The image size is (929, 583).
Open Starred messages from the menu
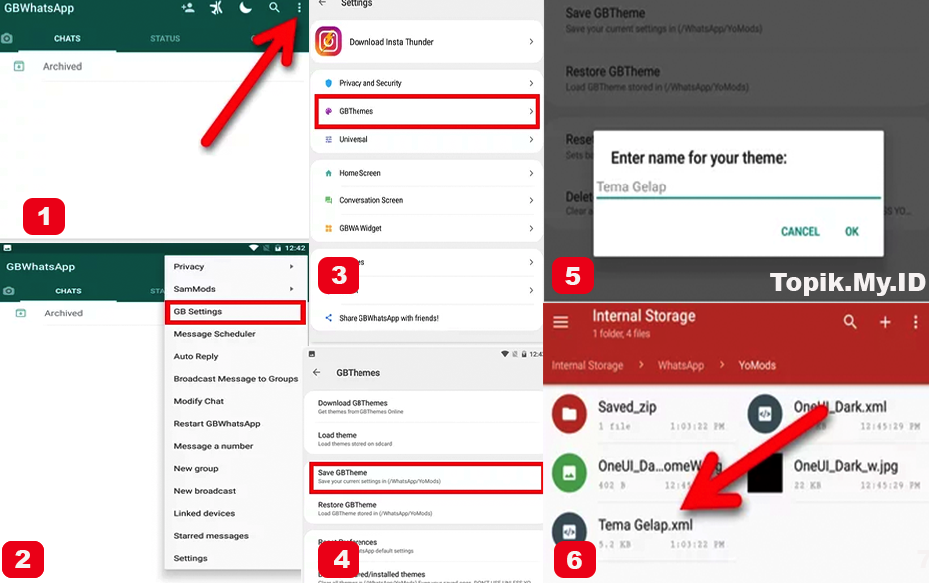click(211, 536)
